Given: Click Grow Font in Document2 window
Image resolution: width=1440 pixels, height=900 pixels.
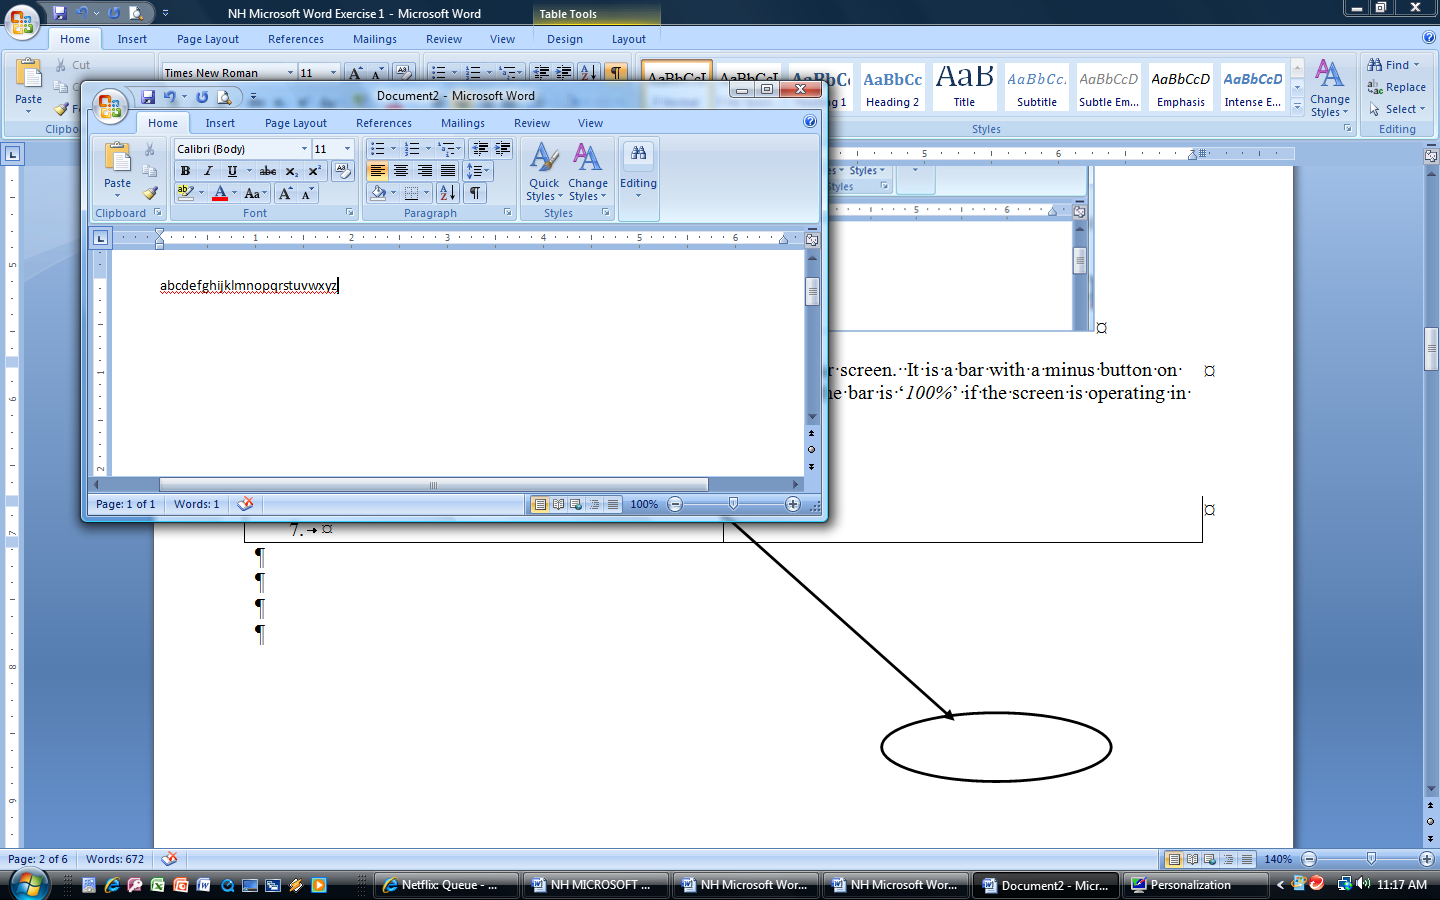Looking at the screenshot, I should tap(285, 193).
